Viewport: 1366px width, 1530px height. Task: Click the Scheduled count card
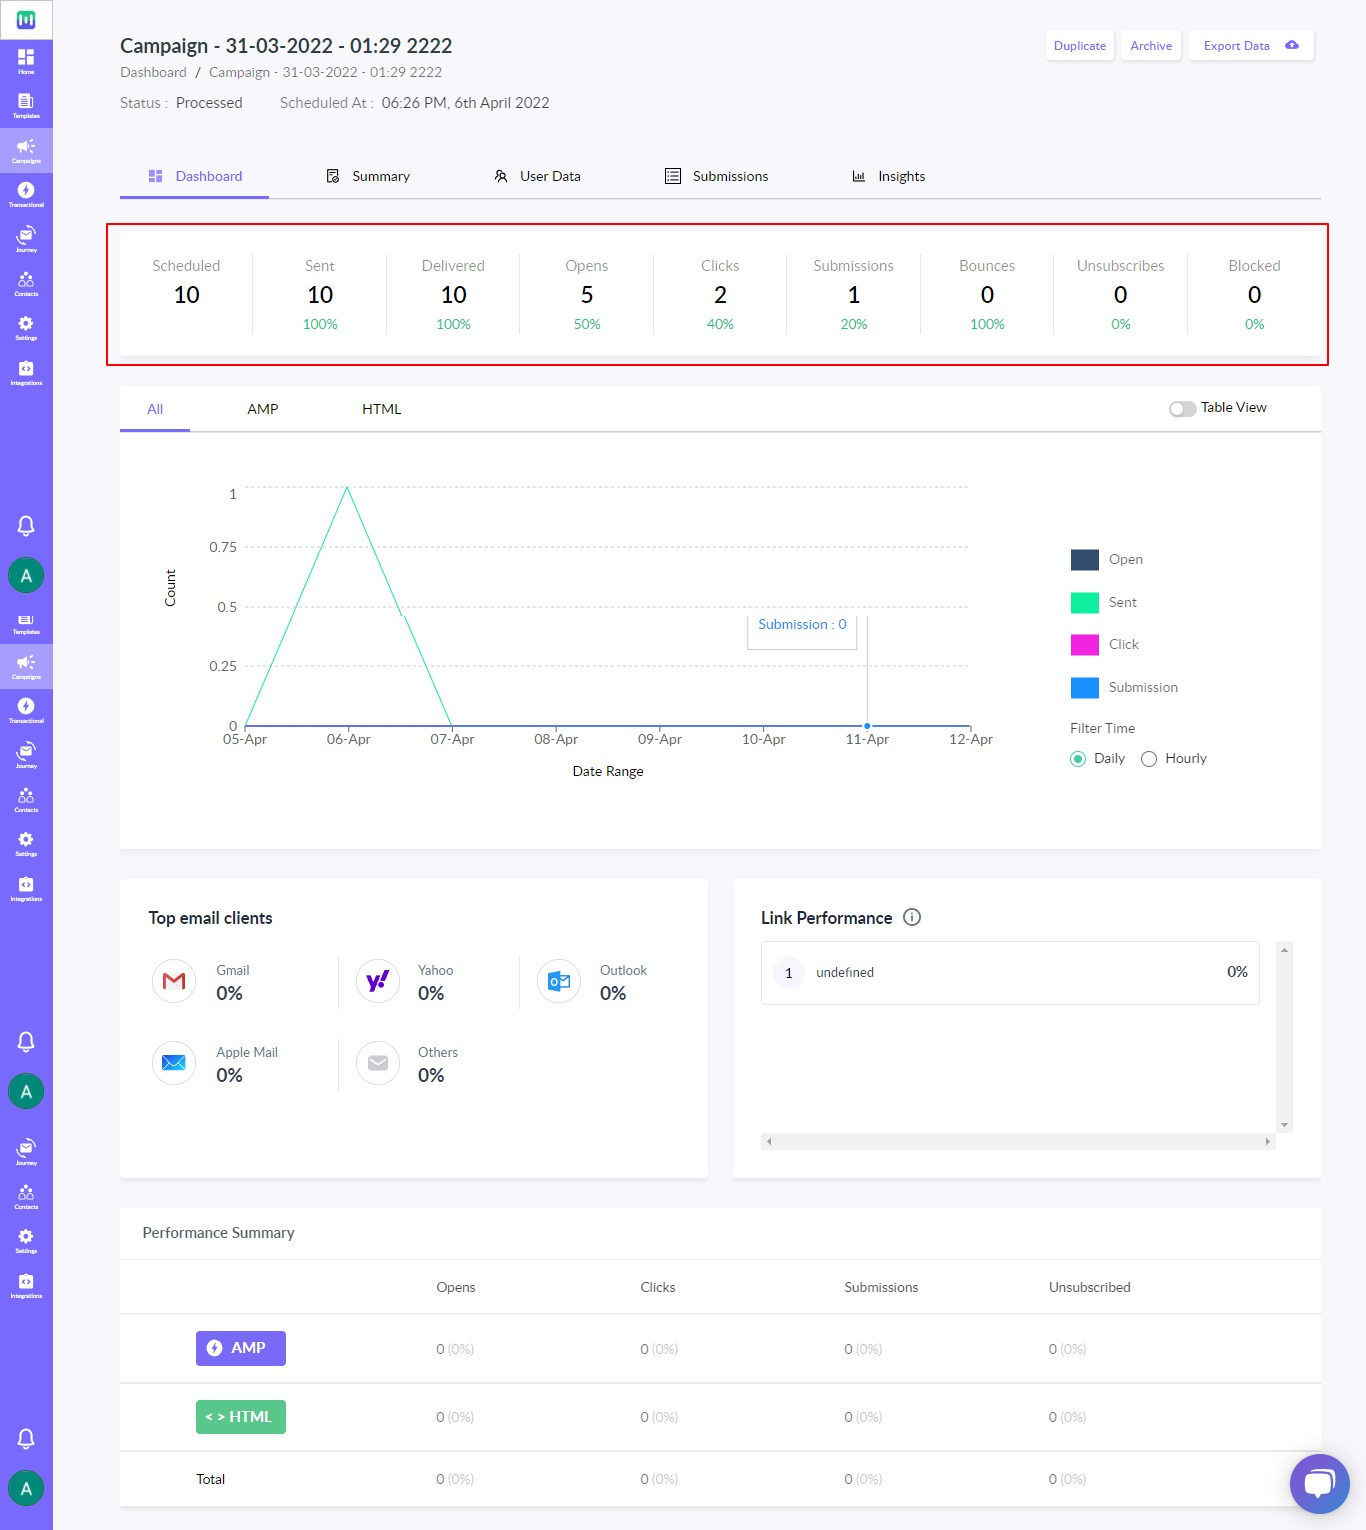pos(186,294)
